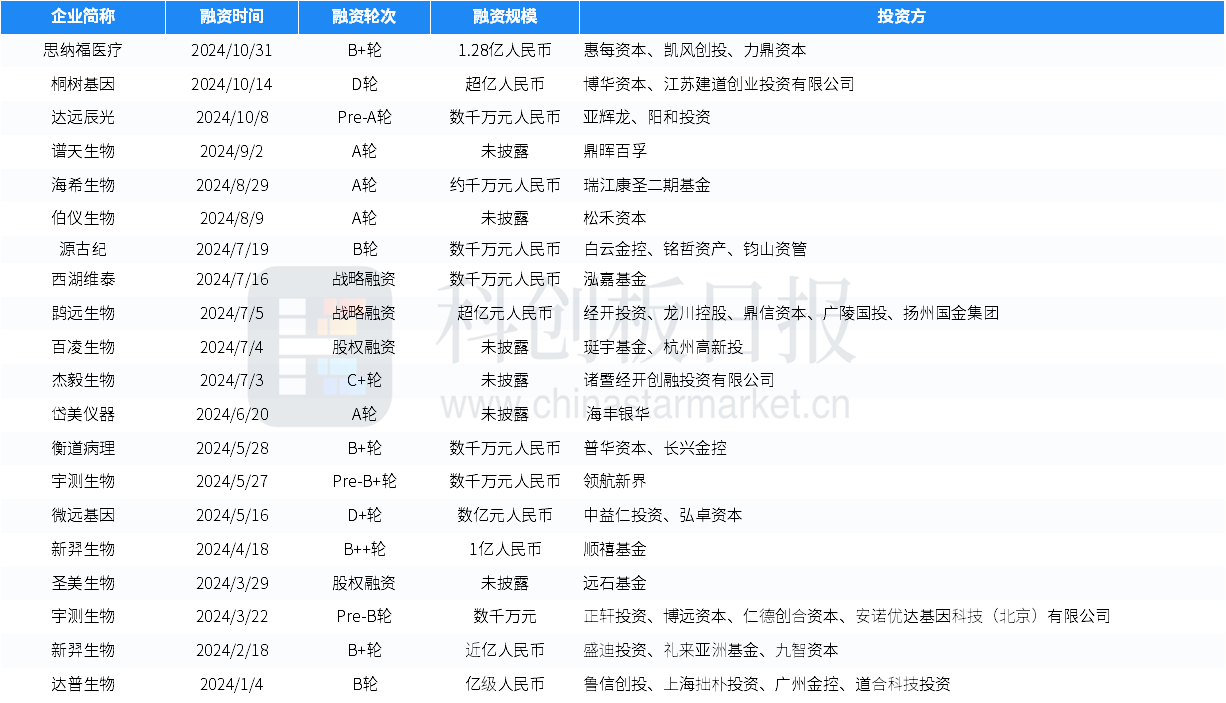Select the 1.28亿人民币 amount cell
This screenshot has width=1226, height=703.
click(504, 50)
